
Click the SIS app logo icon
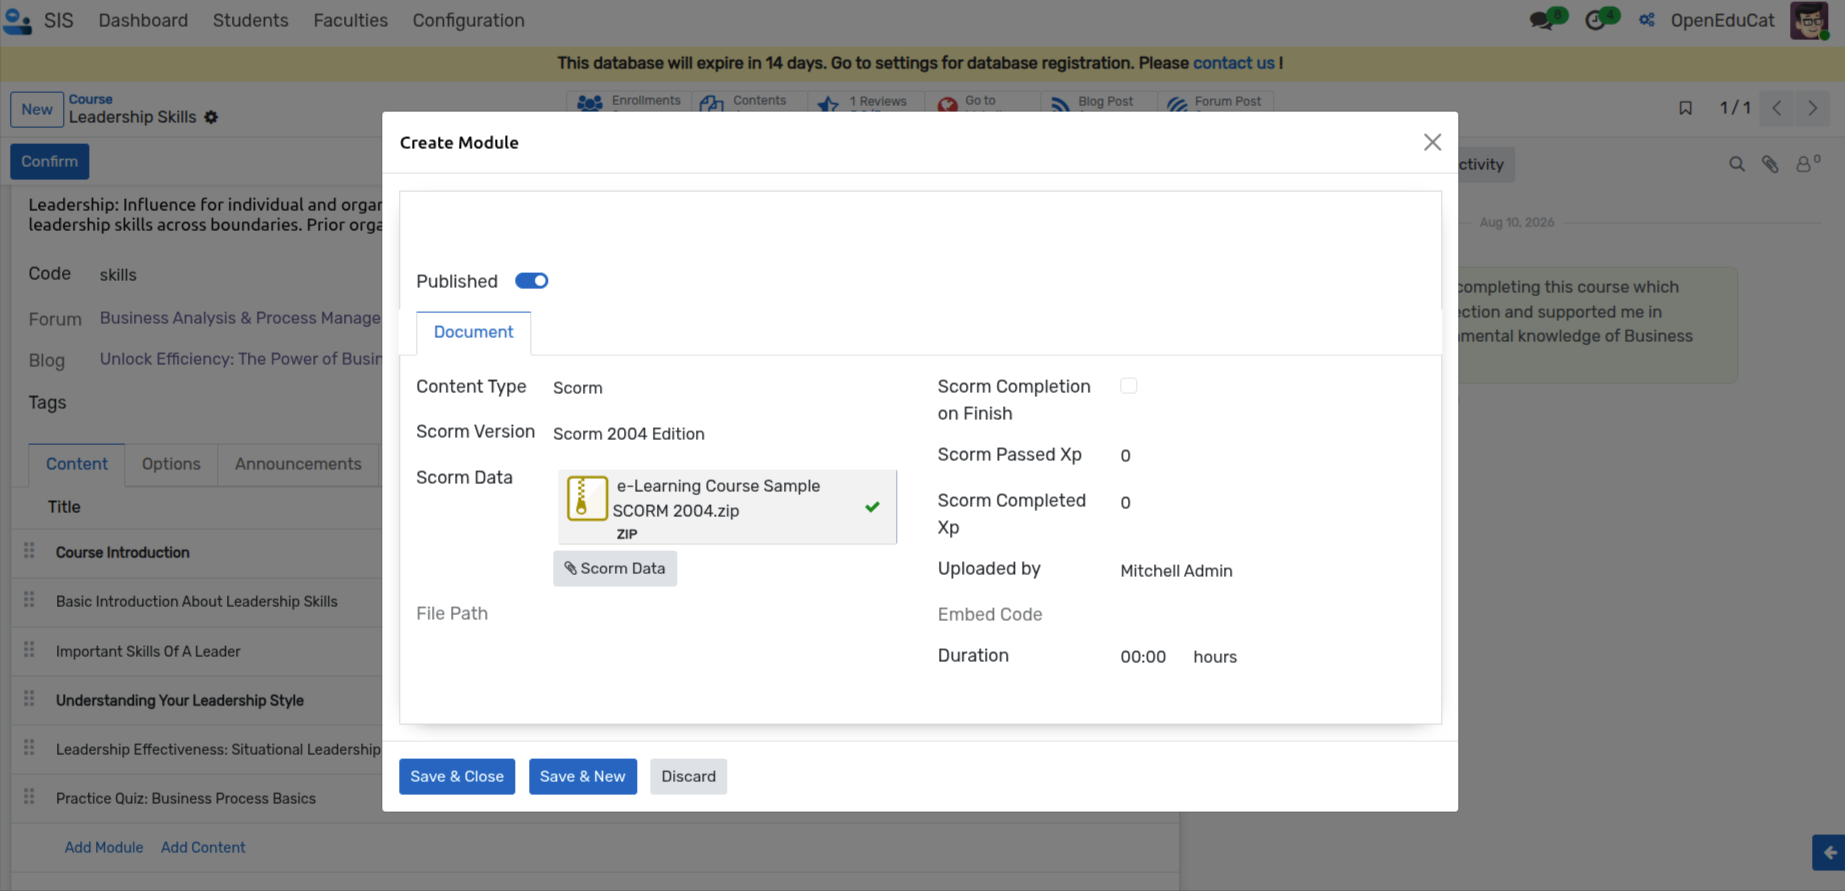pos(17,20)
